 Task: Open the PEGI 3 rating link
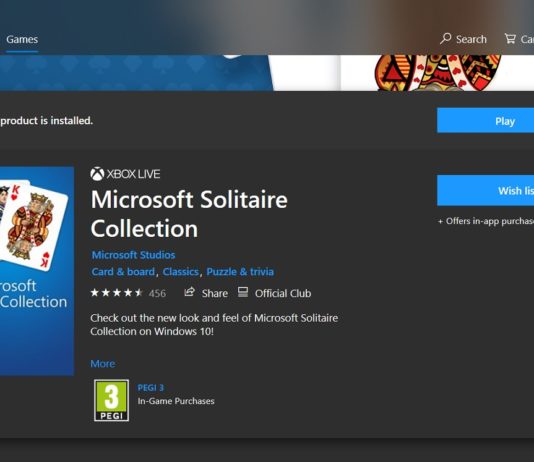151,388
